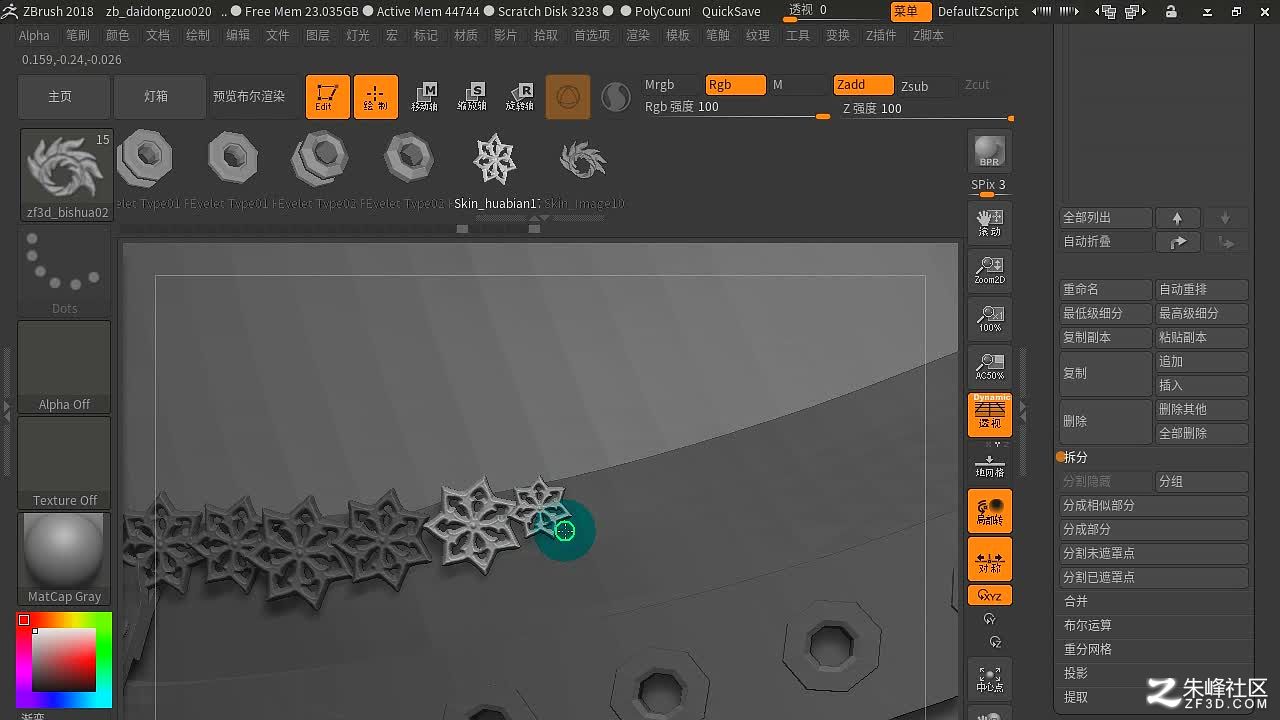Viewport: 1280px width, 720px height.
Task: Open the Texture Off selector
Action: [x=64, y=463]
